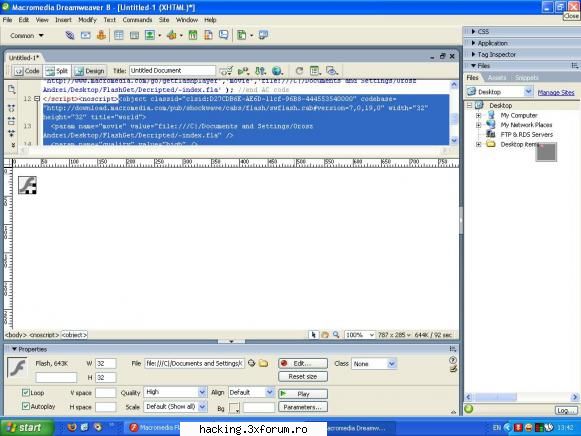This screenshot has height=436, width=581.
Task: Open the Manage Sites link
Action: (x=556, y=92)
